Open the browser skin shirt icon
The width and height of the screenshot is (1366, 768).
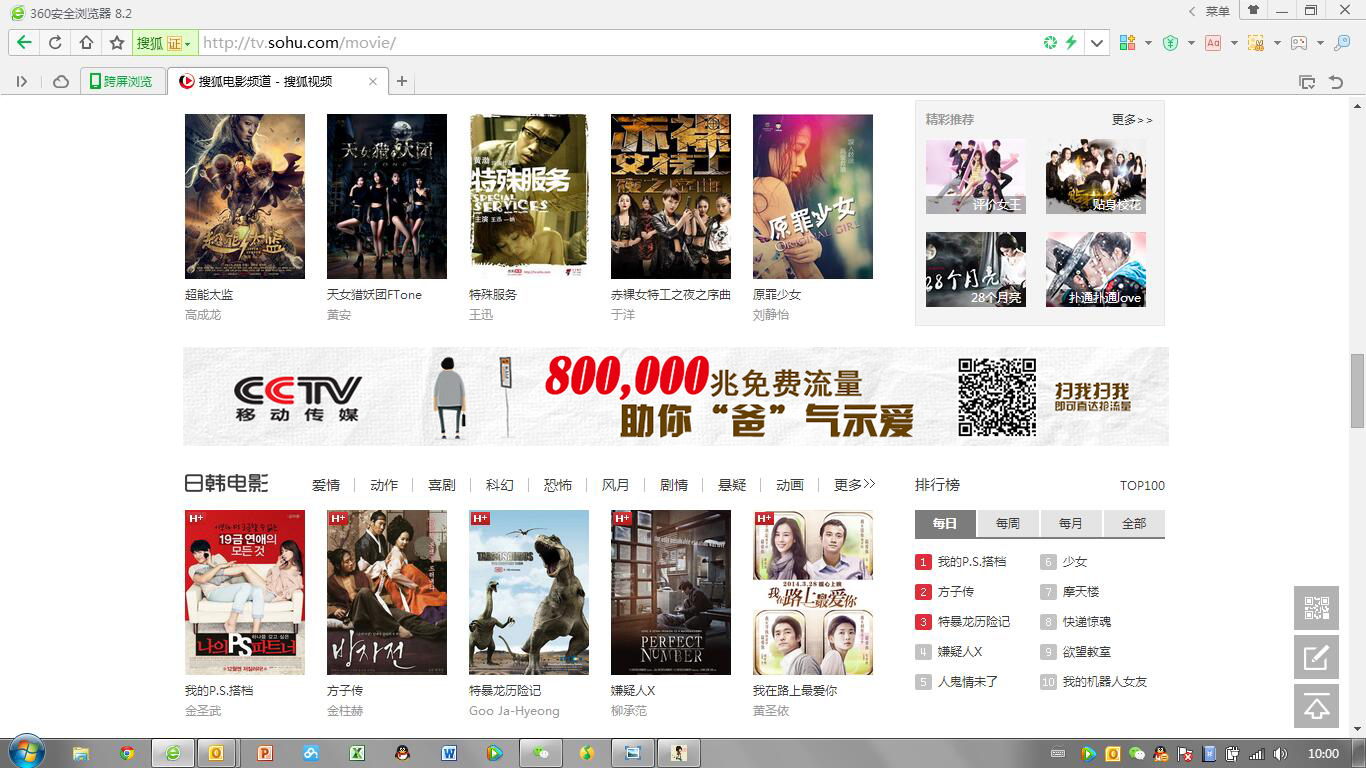point(1253,11)
